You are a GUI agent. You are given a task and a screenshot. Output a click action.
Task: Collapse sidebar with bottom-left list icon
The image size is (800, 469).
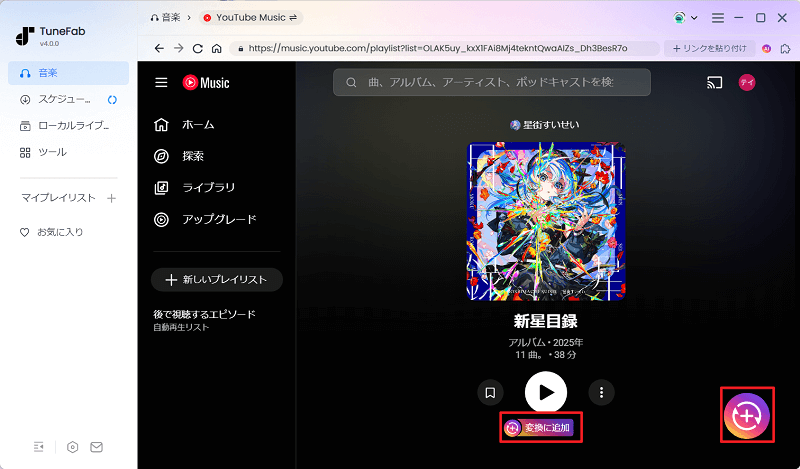pyautogui.click(x=39, y=447)
